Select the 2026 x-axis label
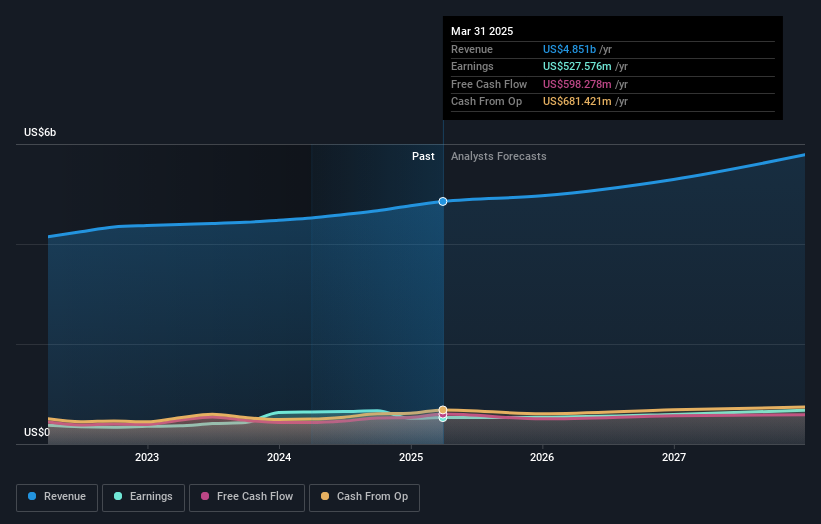Viewport: 821px width, 524px height. pos(542,457)
